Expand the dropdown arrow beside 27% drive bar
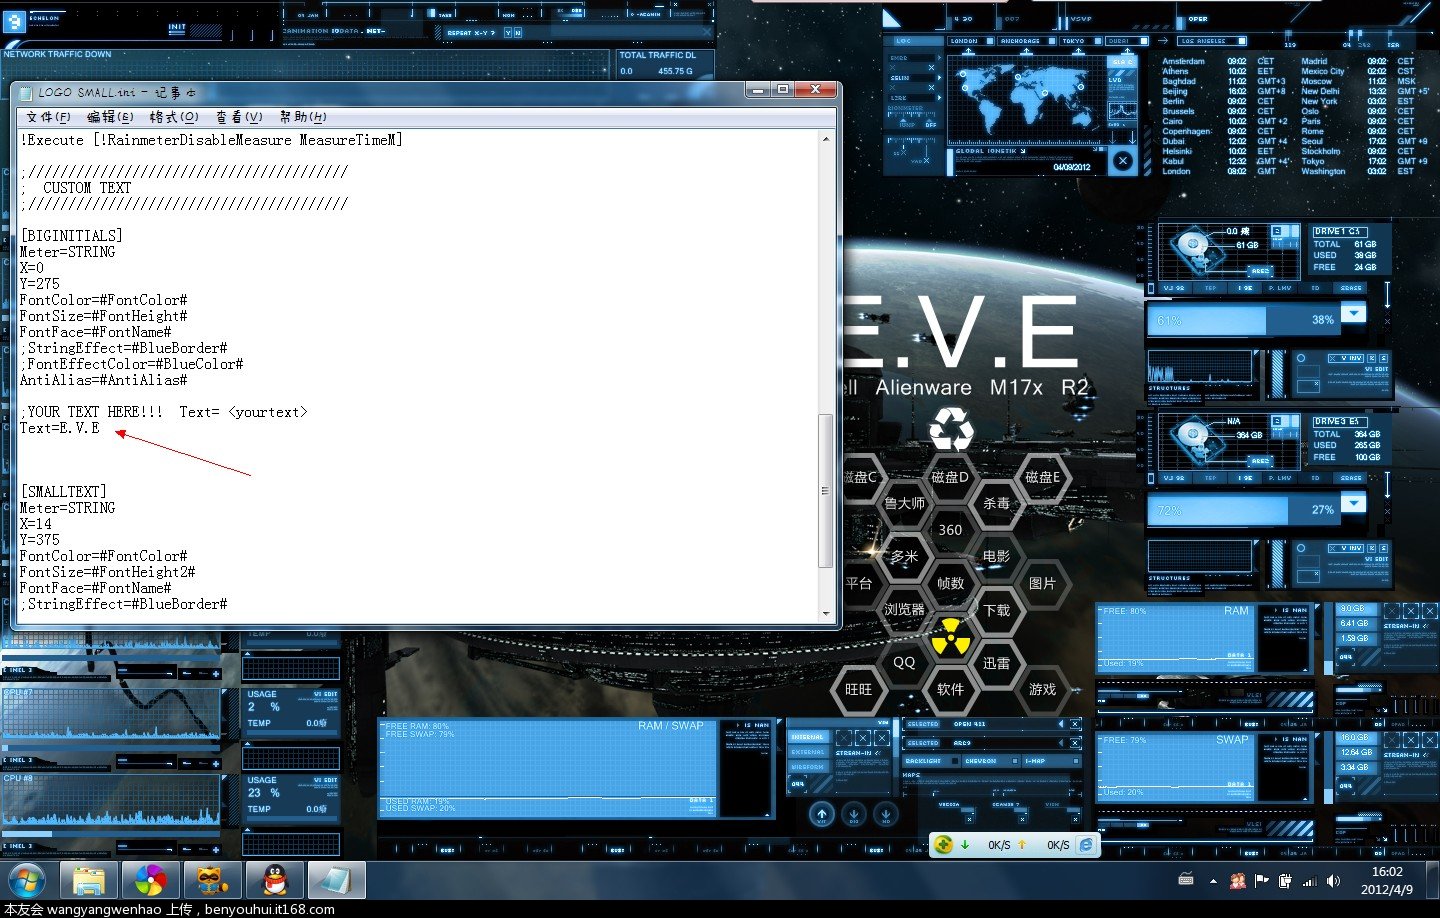 click(1354, 504)
